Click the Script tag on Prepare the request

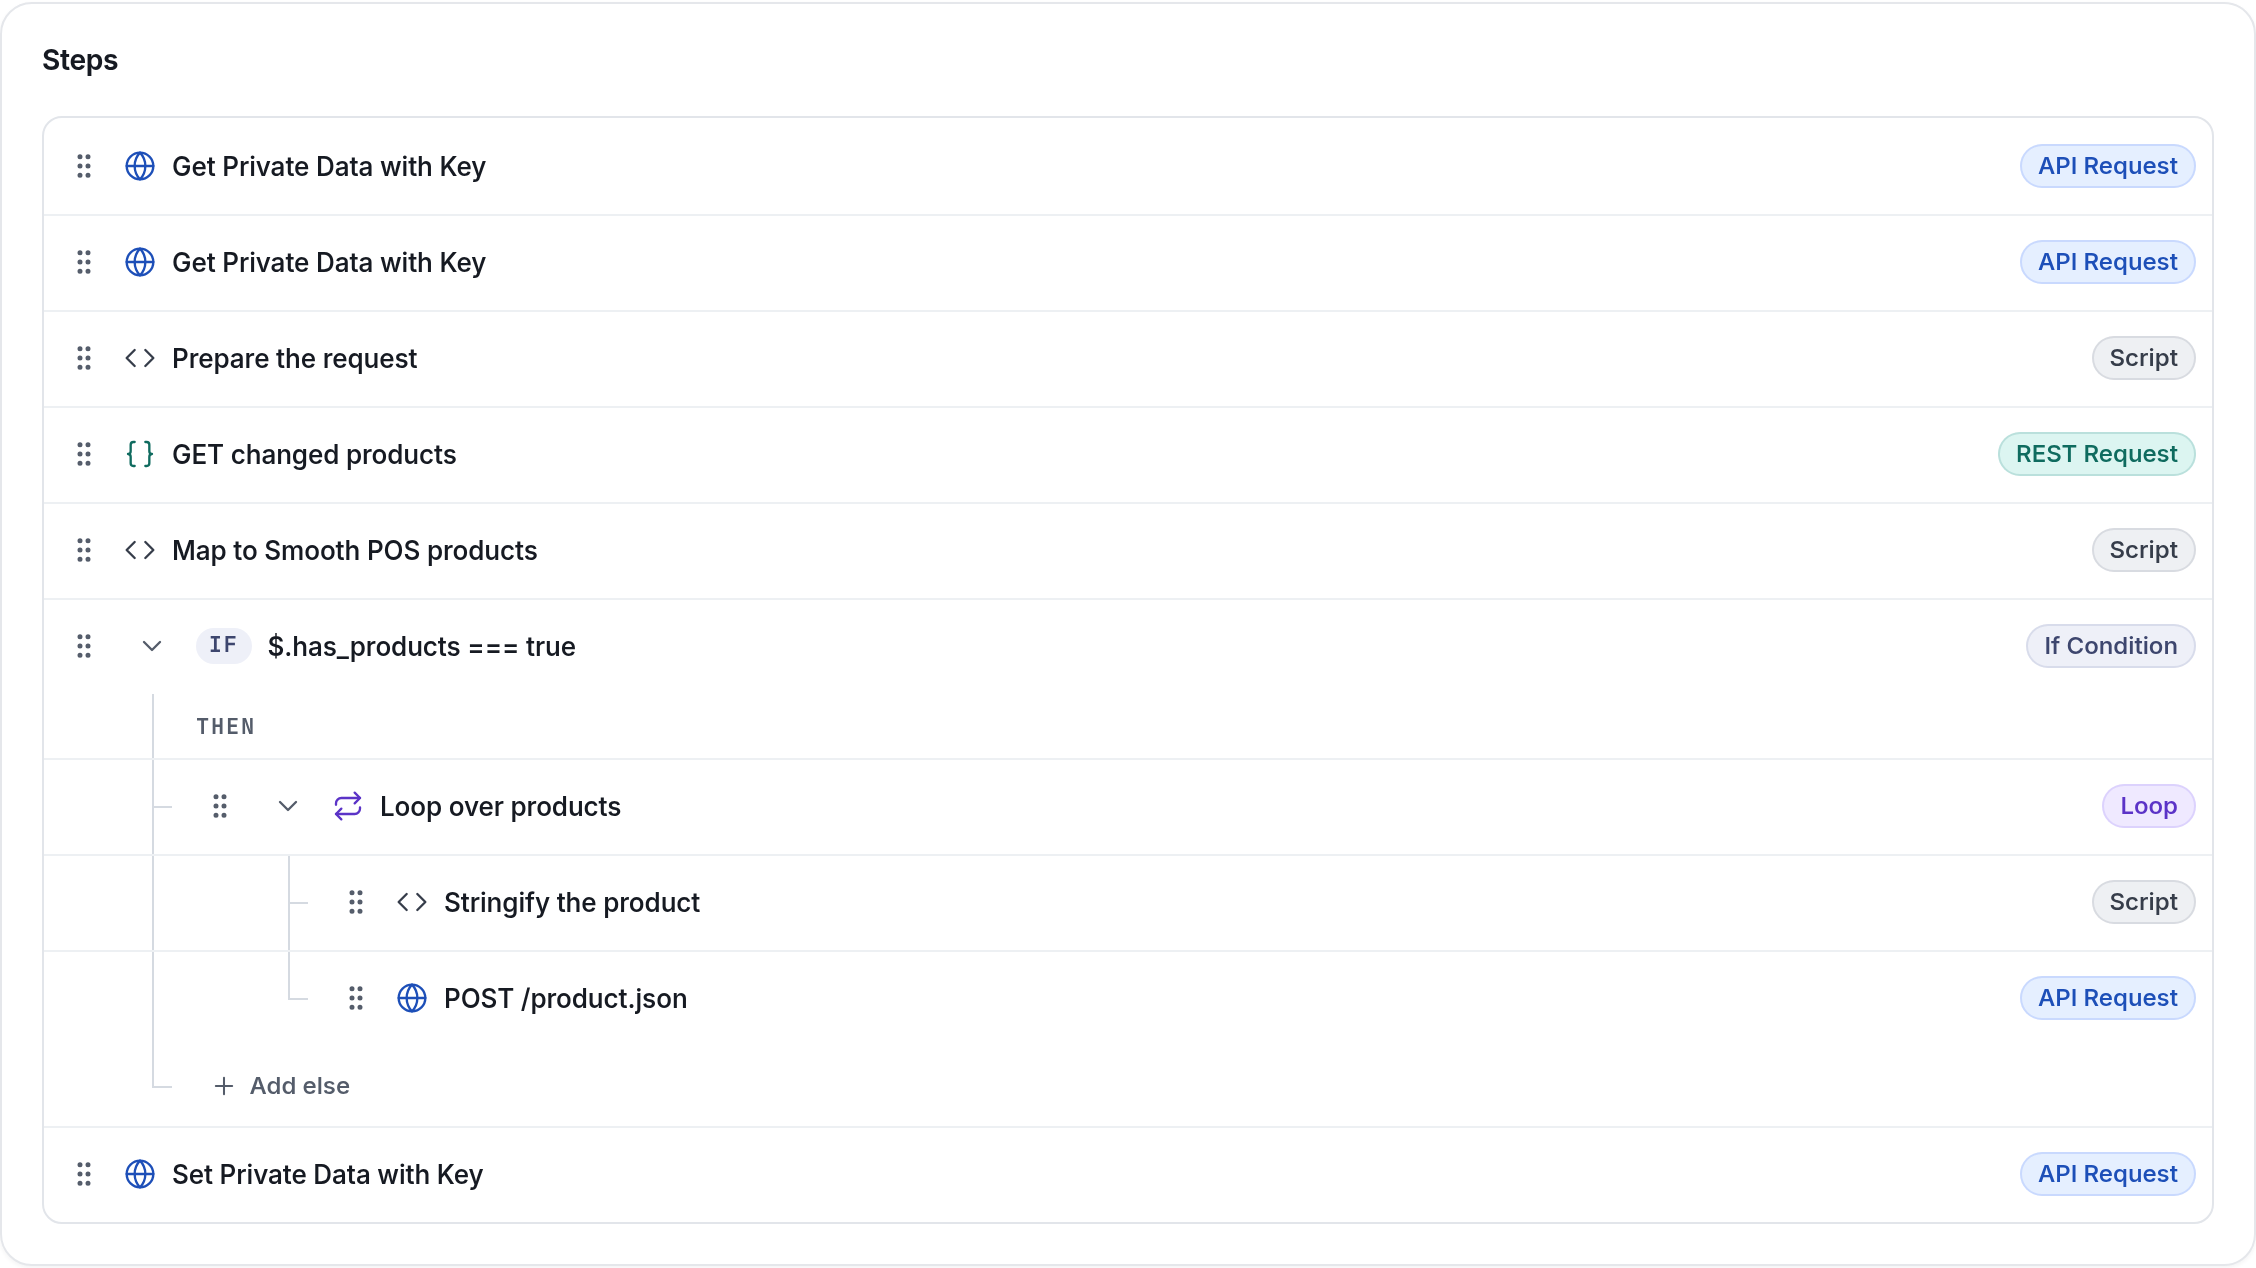2143,358
